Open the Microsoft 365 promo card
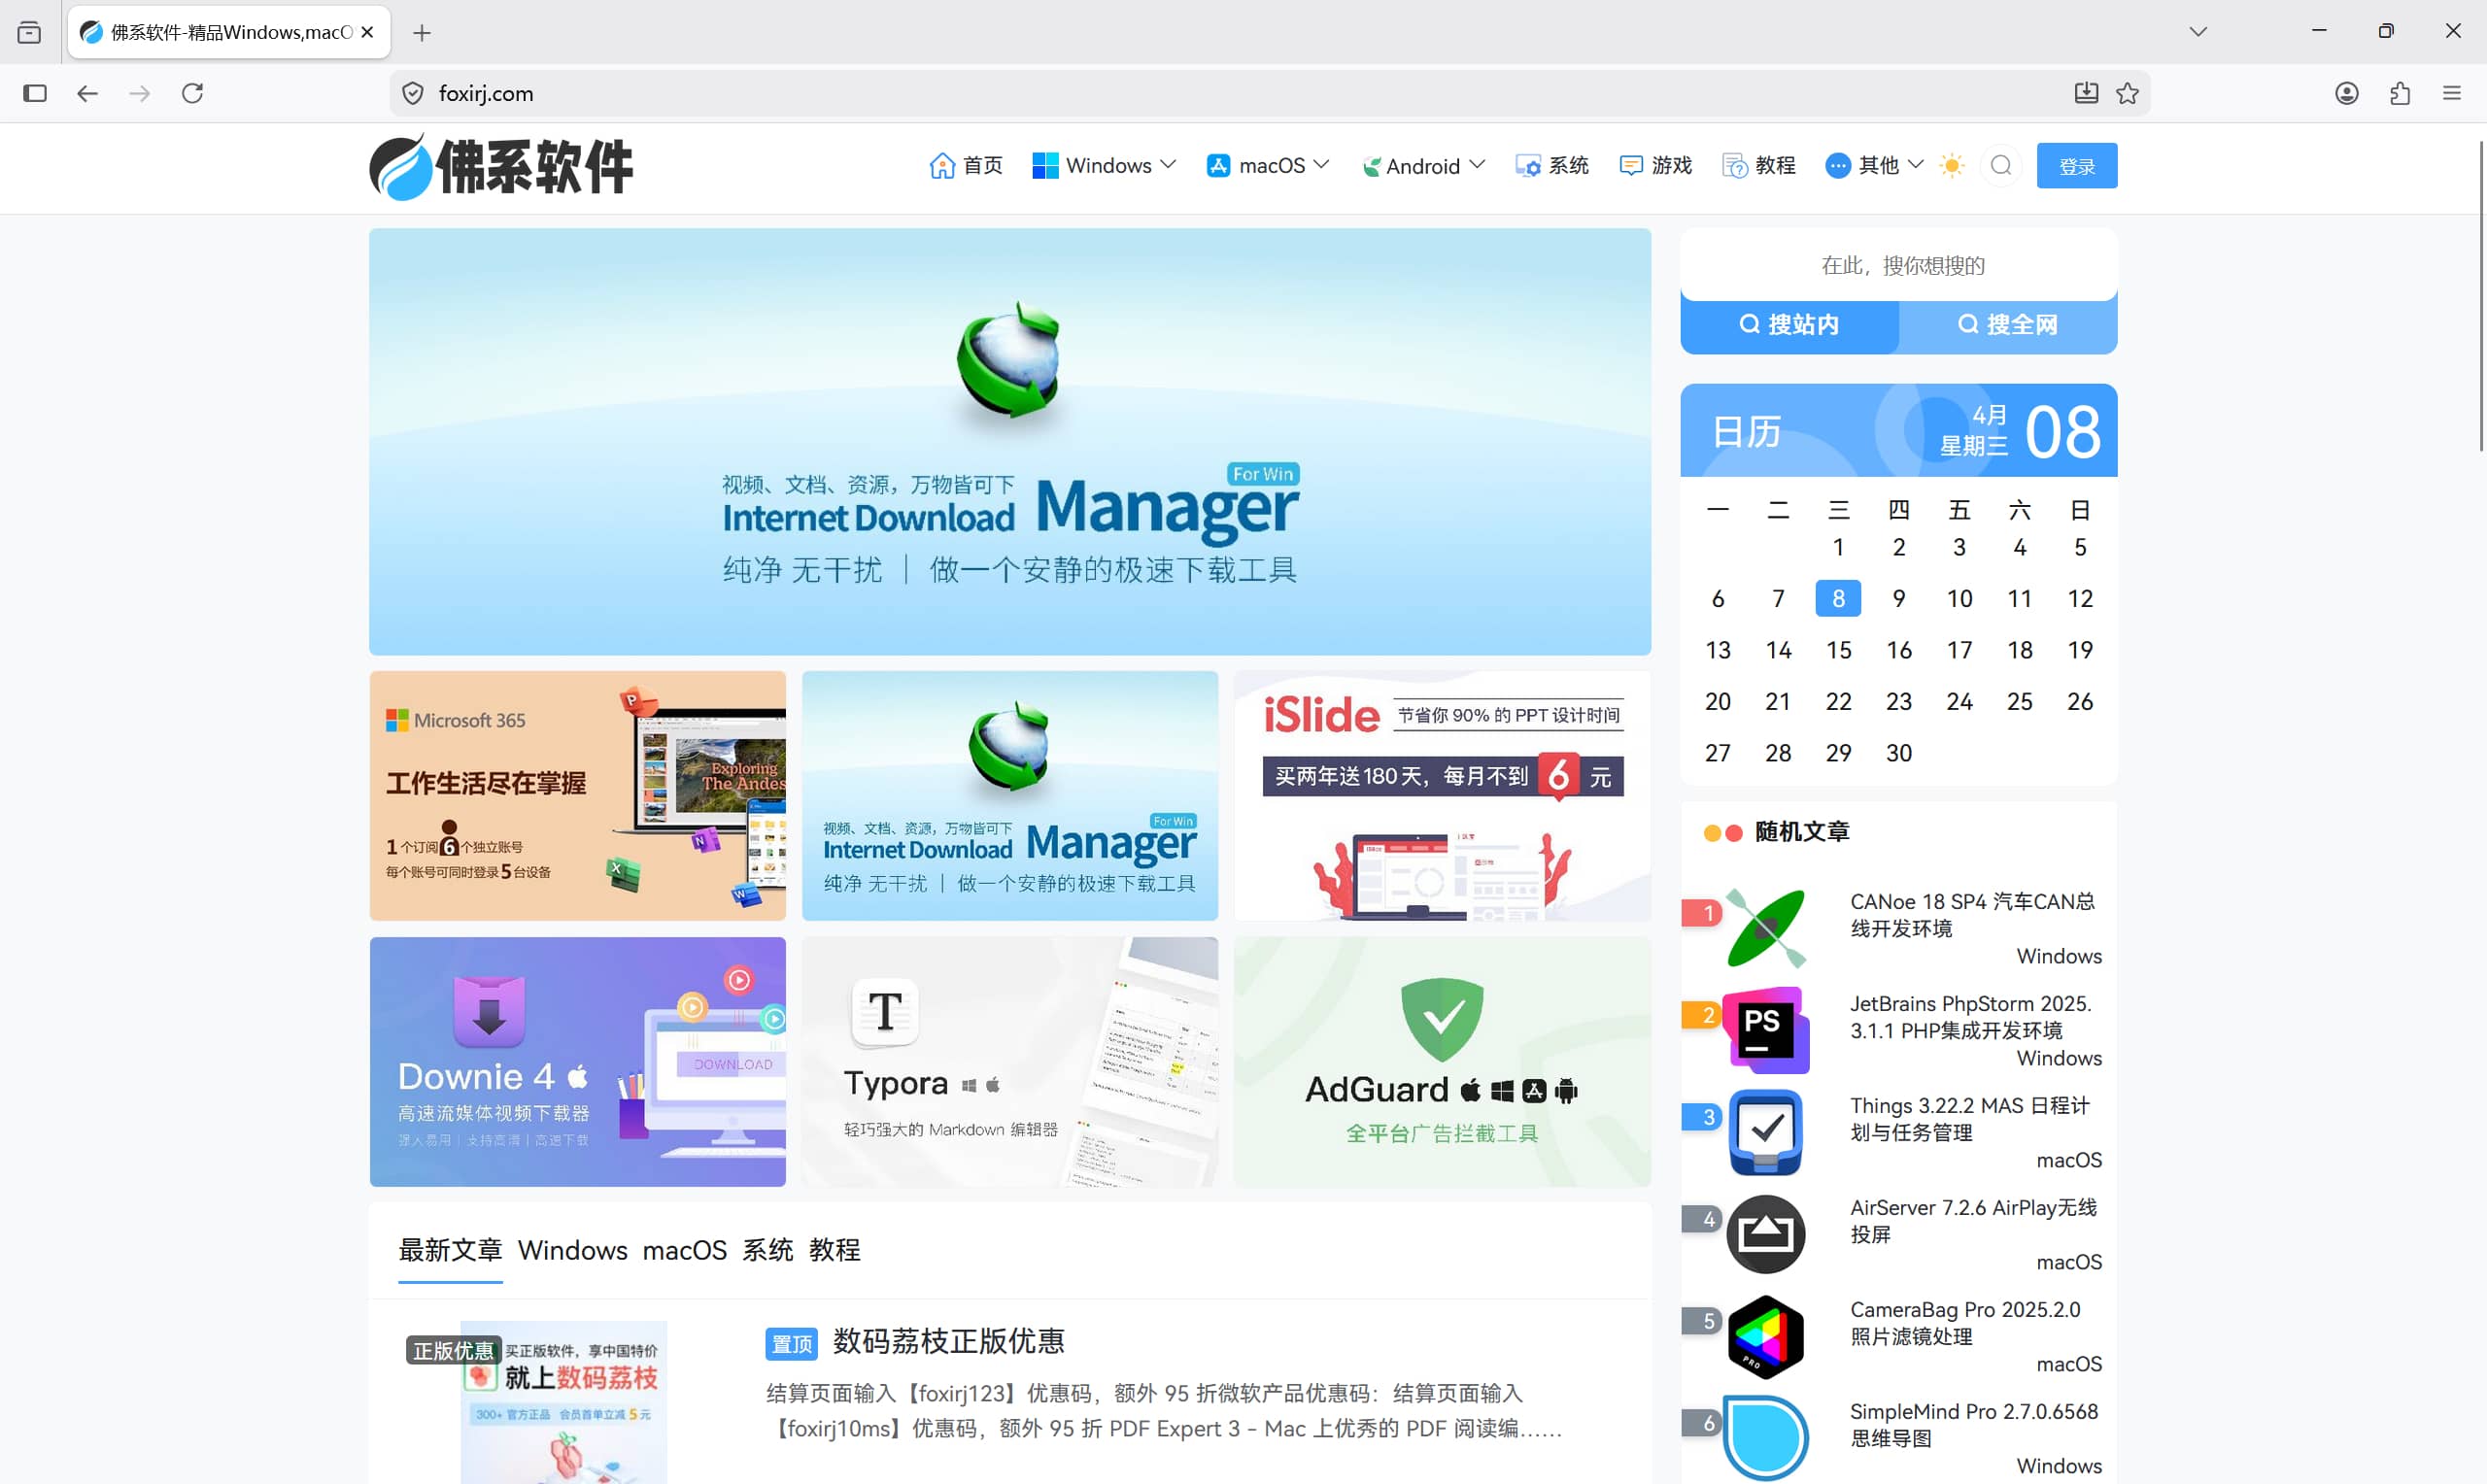2487x1484 pixels. [x=578, y=796]
